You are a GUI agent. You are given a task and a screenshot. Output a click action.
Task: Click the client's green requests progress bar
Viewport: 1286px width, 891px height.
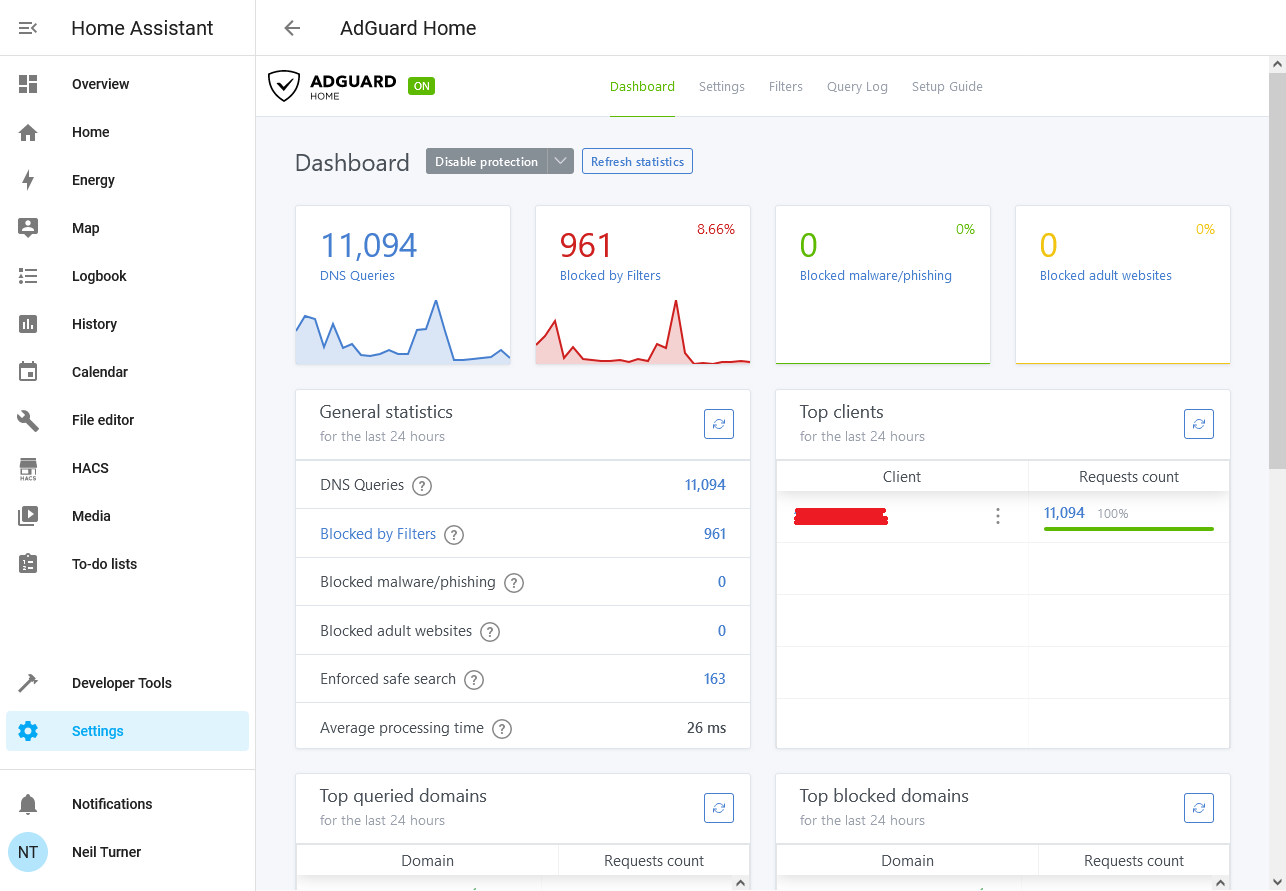click(1128, 529)
